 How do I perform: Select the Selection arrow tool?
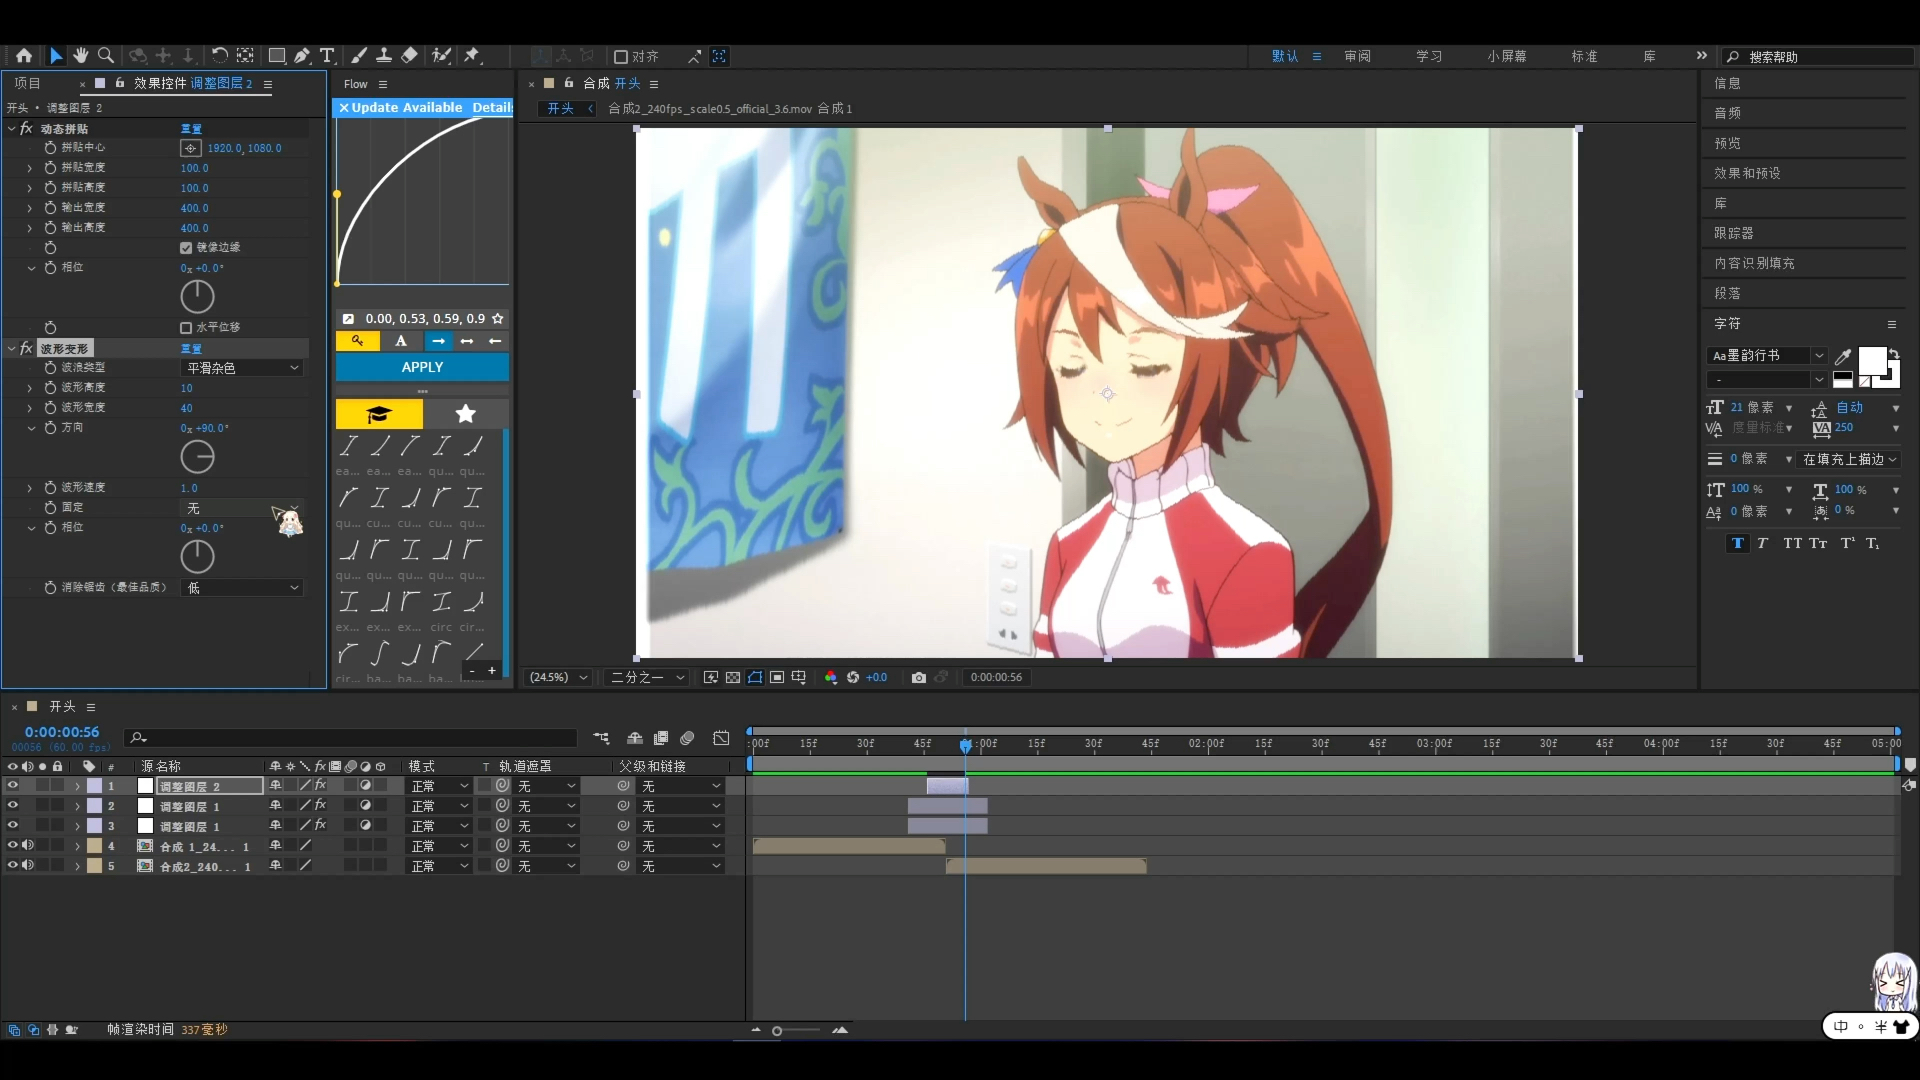[56, 56]
